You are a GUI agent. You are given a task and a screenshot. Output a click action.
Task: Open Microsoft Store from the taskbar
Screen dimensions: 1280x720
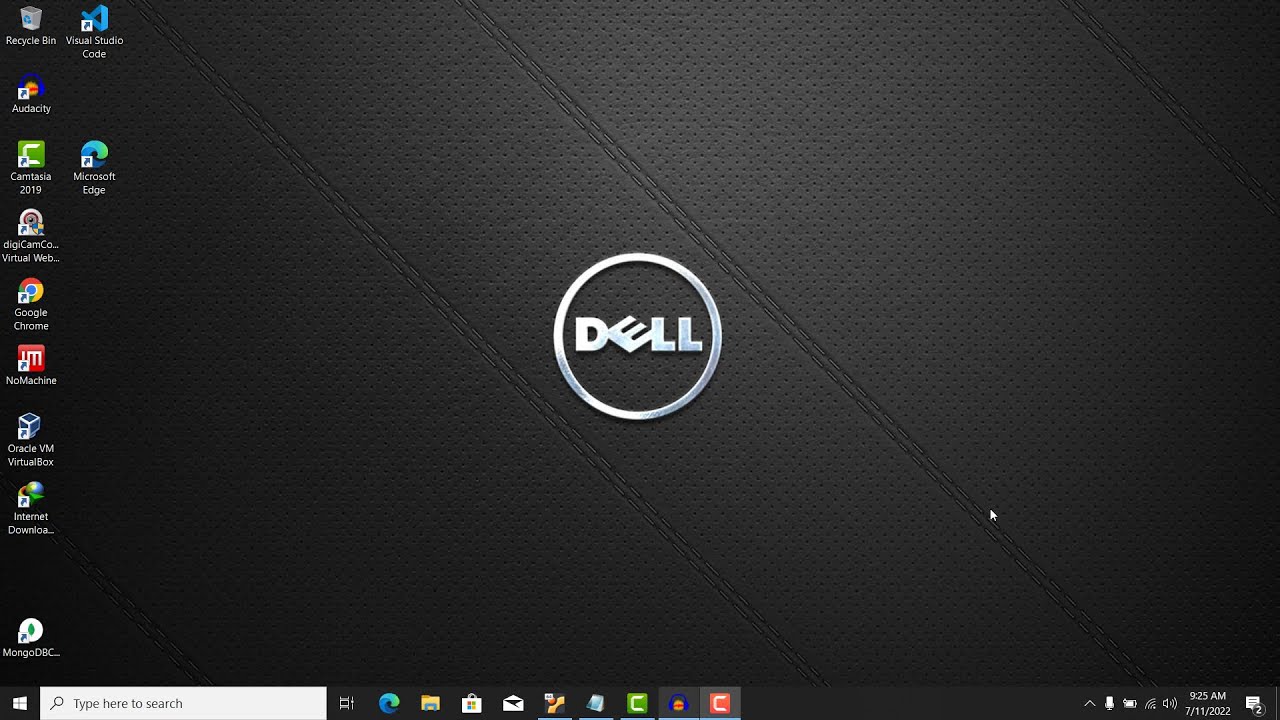[472, 703]
